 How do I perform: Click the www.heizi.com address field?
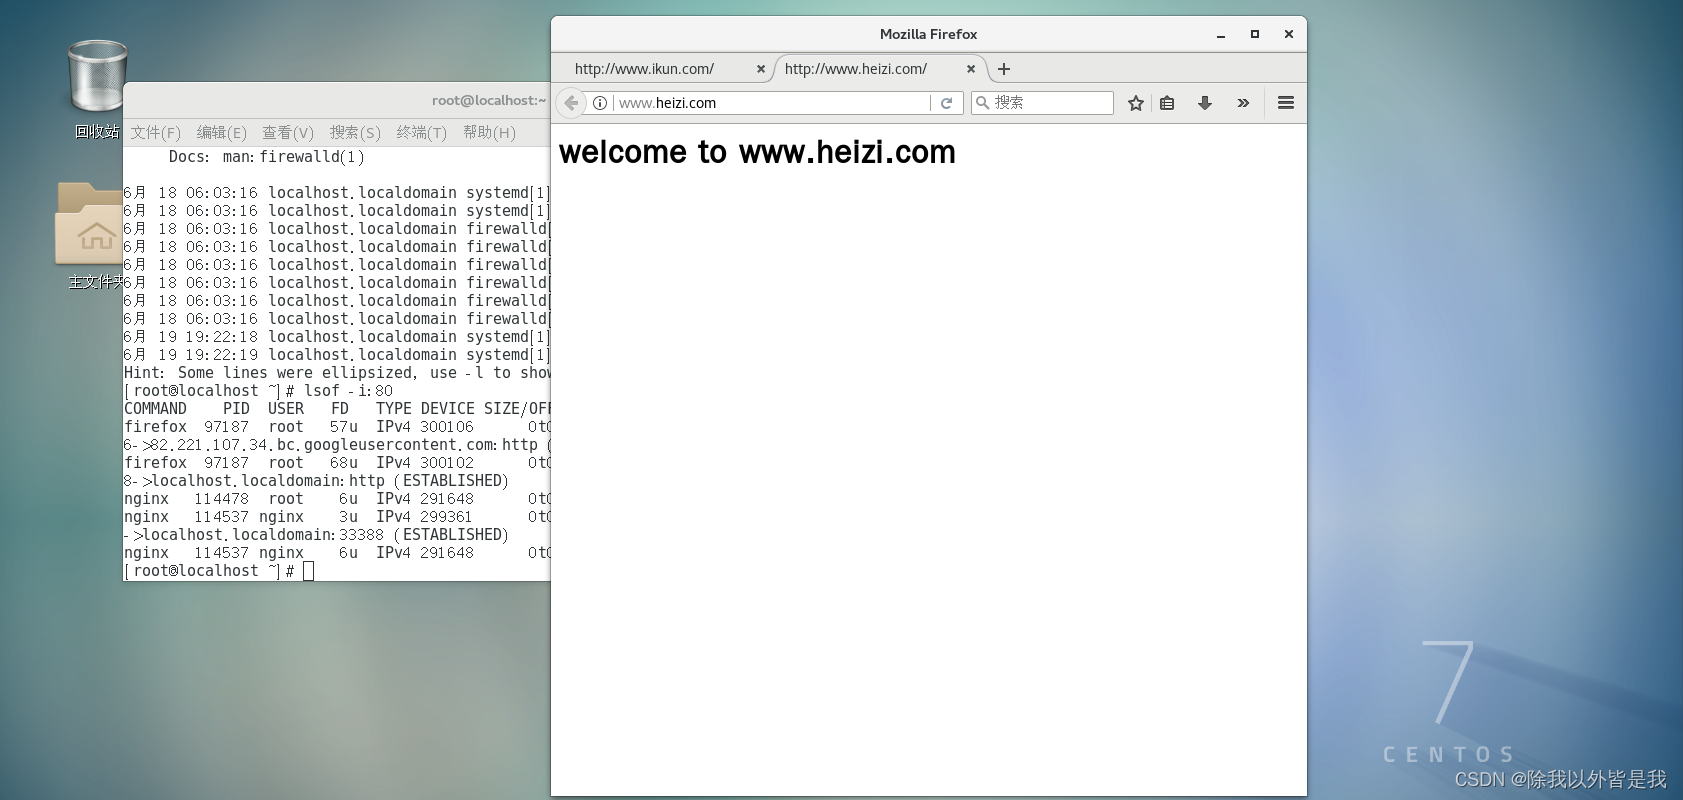tap(770, 103)
